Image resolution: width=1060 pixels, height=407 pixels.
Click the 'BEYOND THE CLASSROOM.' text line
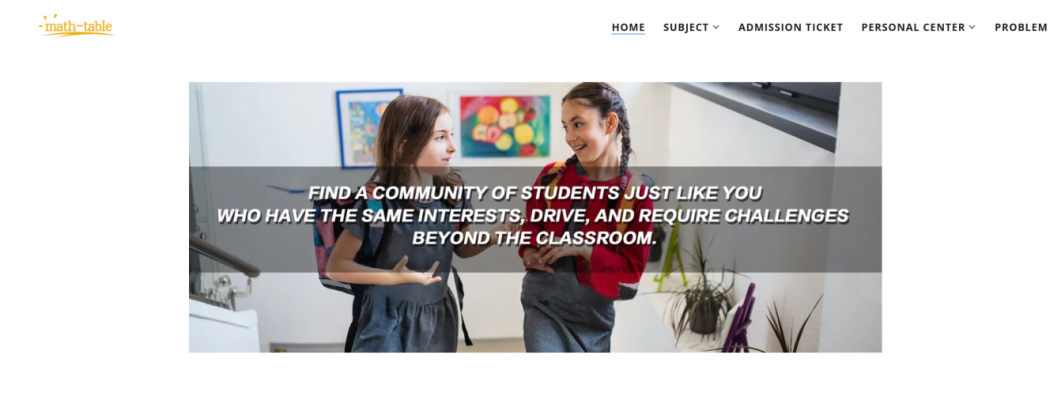coord(535,239)
